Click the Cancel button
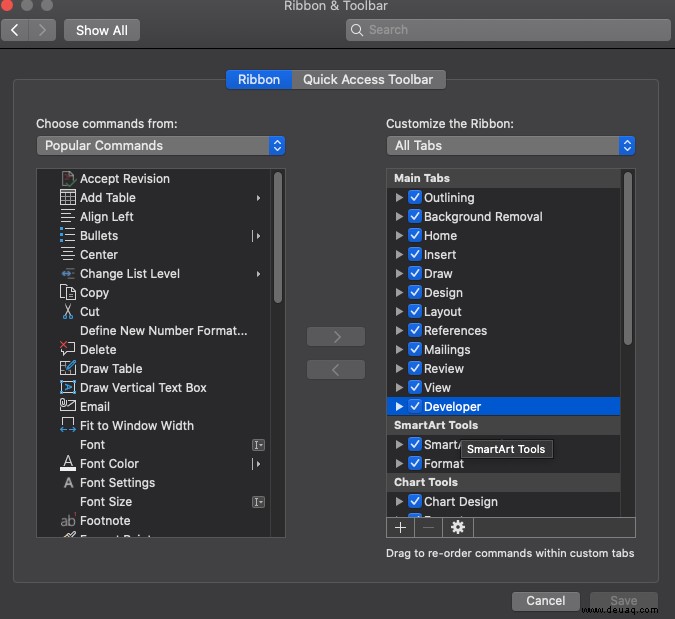675x619 pixels. pyautogui.click(x=545, y=600)
